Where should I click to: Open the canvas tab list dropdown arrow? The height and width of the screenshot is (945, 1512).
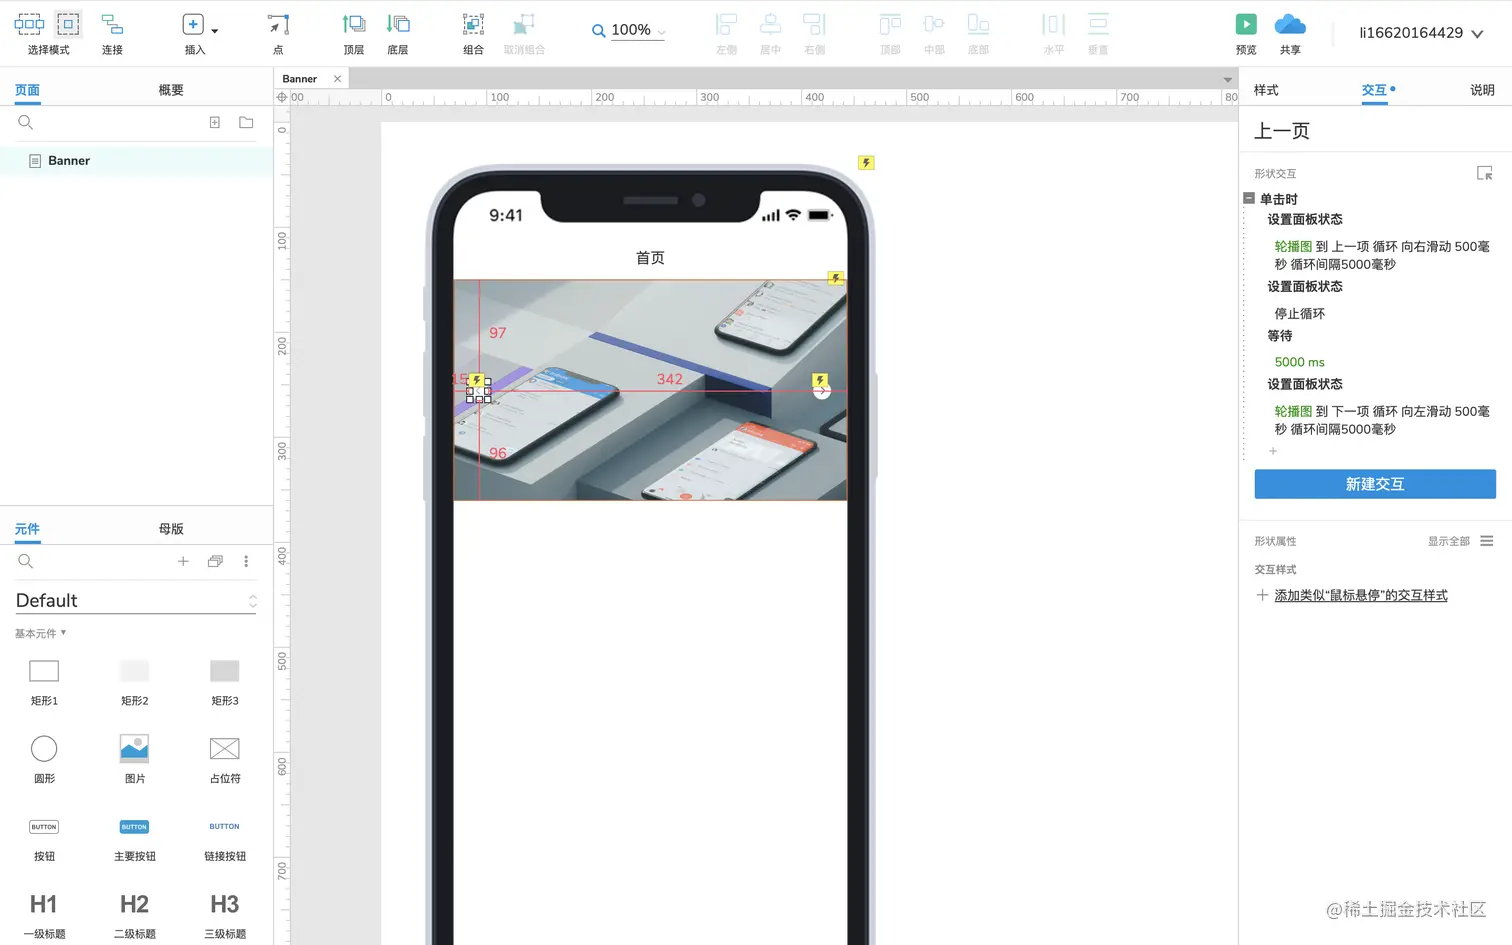[1228, 80]
